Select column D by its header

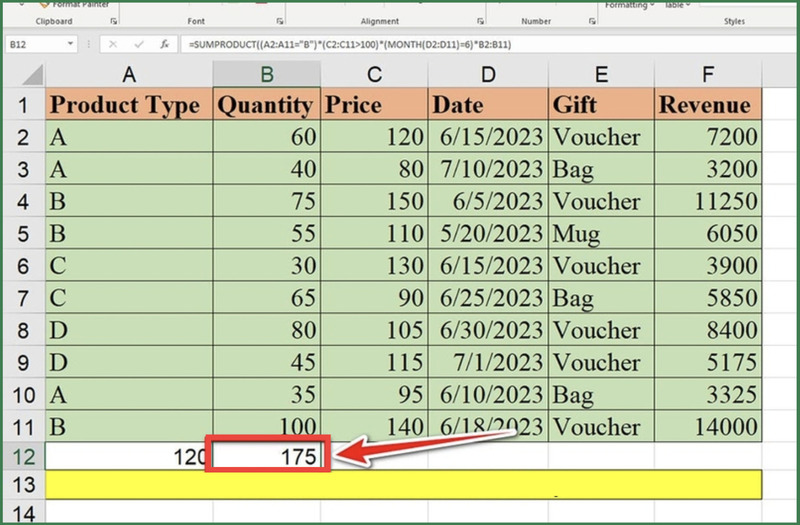487,73
